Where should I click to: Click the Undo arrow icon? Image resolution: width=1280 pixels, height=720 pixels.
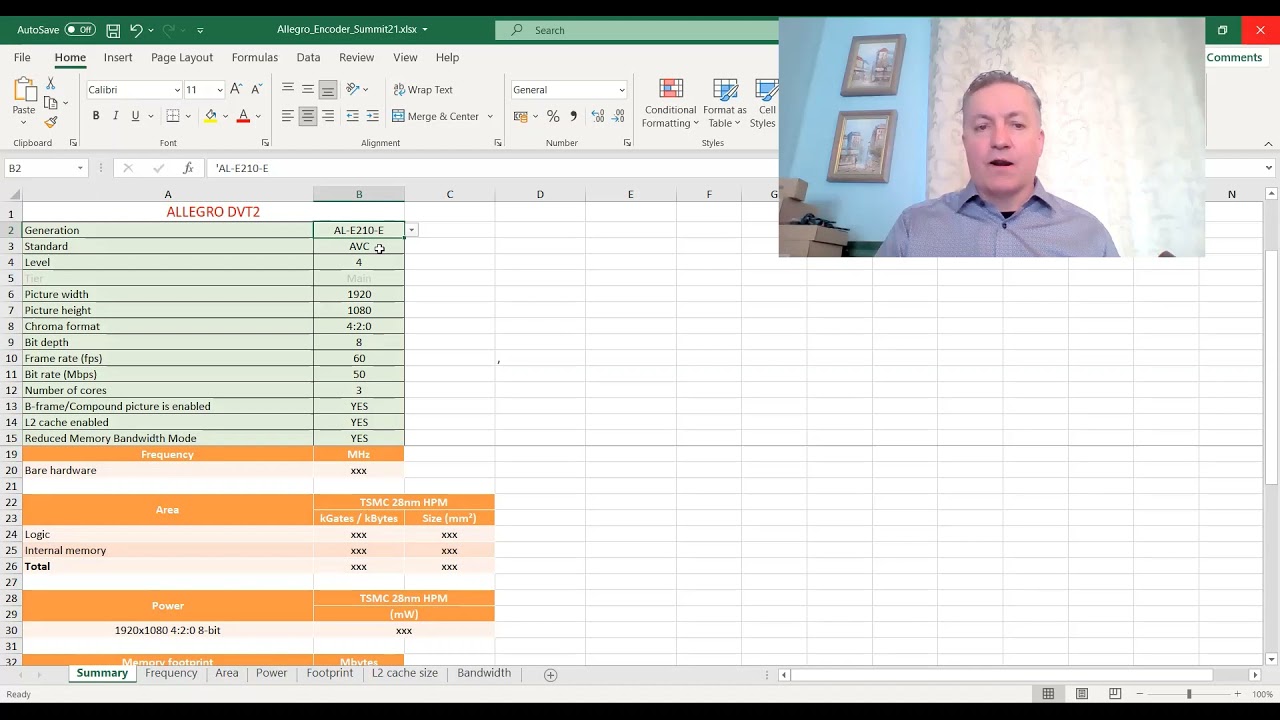(136, 30)
